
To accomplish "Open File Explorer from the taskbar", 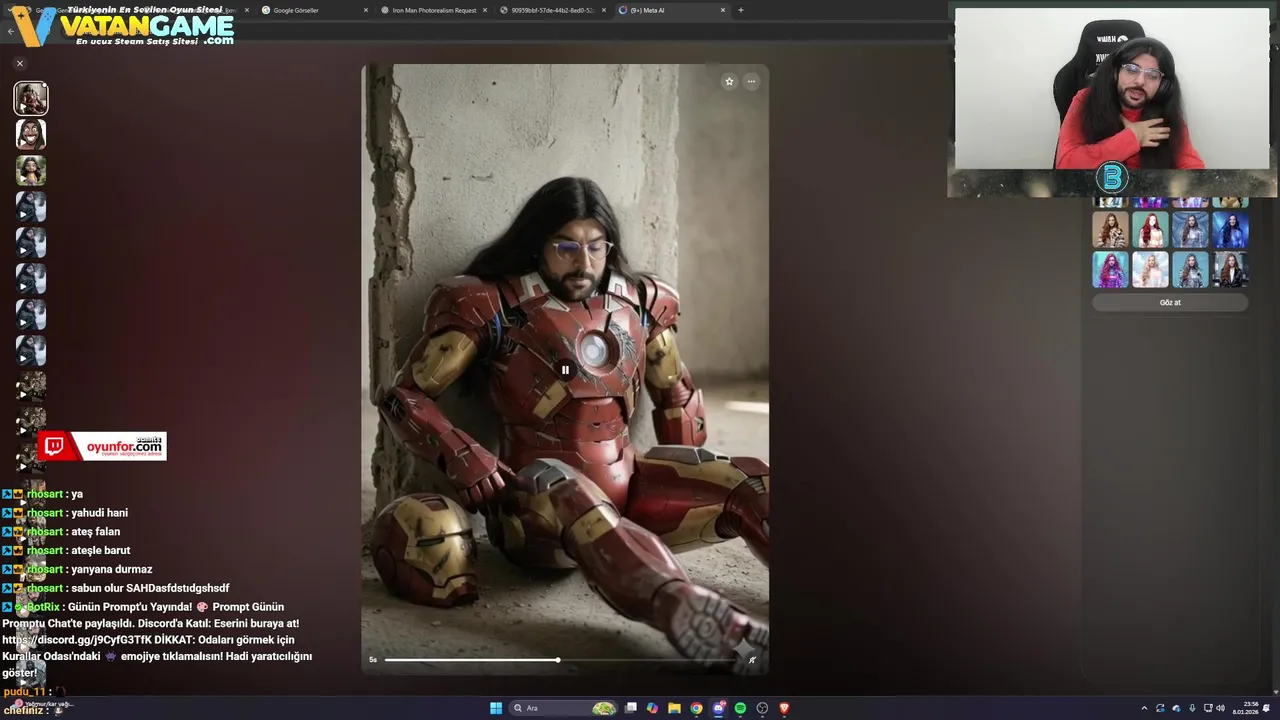I will click(675, 708).
